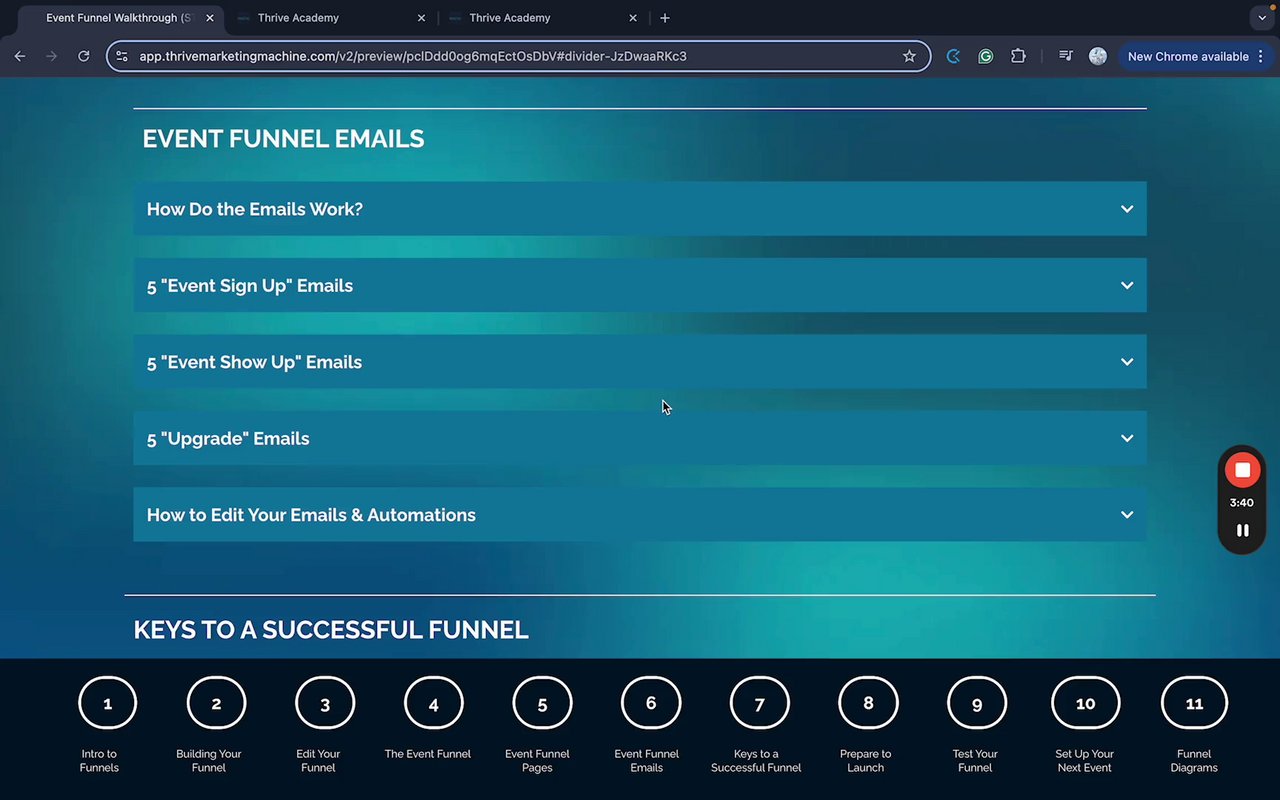Click the step 3 circle

325,704
